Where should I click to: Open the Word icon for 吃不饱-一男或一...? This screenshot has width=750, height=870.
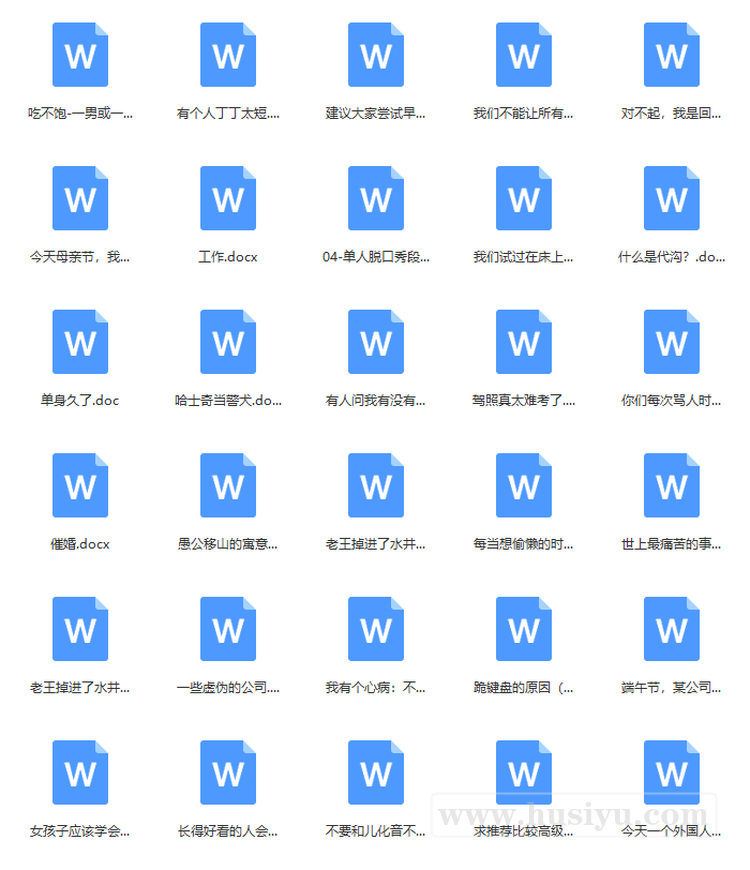[80, 54]
